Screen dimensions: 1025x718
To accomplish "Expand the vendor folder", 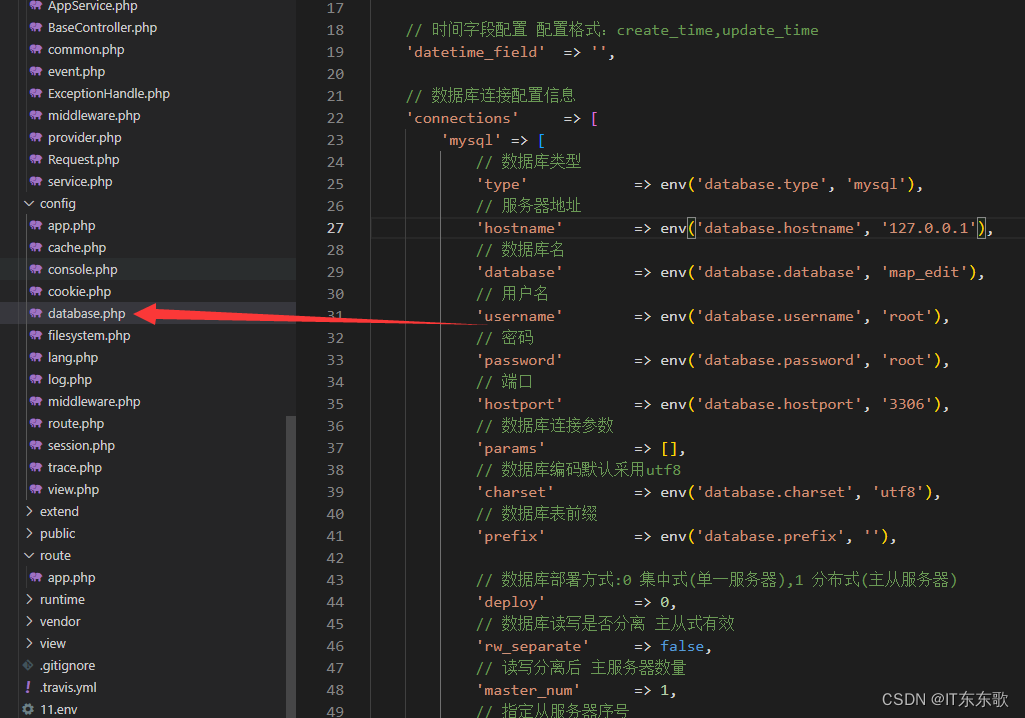I will [x=29, y=621].
